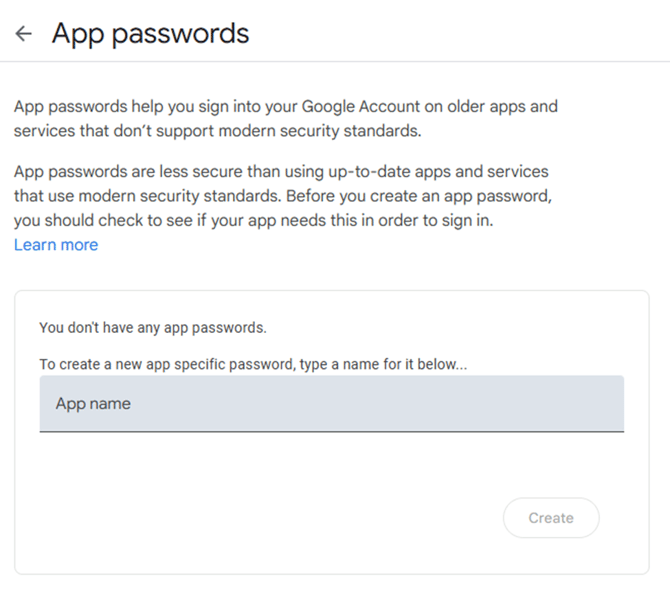Viewport: 670px width, 589px height.
Task: Click the back arrow icon
Action: pyautogui.click(x=24, y=33)
